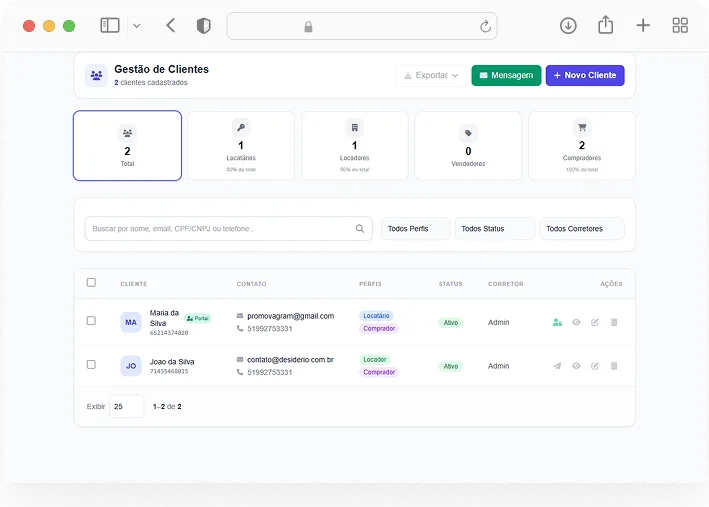Viewport: 709px width, 507px height.
Task: Send portal invite for Joao da Silva
Action: click(557, 366)
